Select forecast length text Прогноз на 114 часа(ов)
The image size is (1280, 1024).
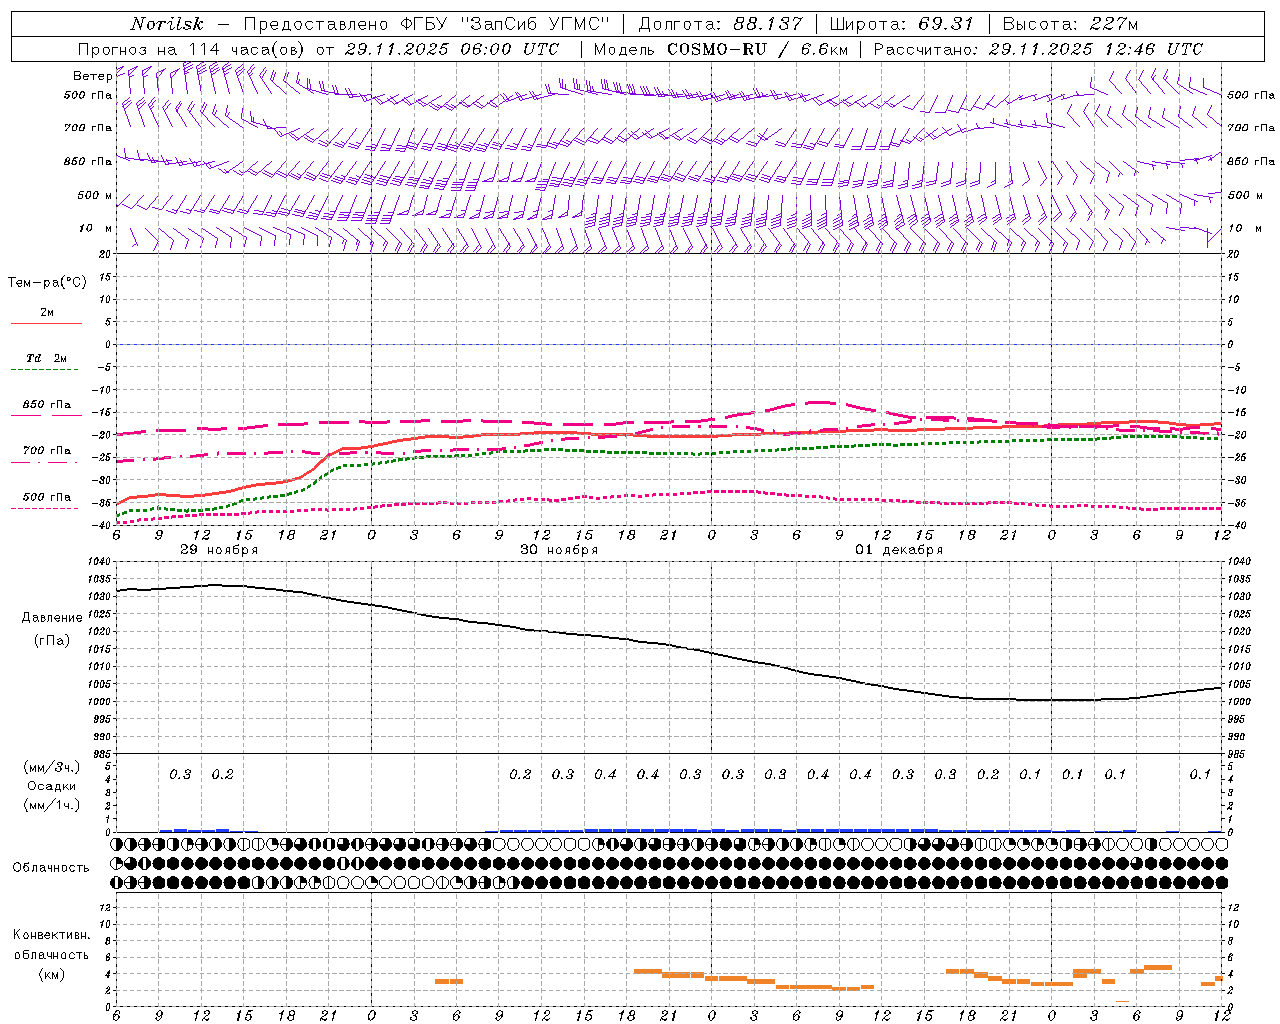[x=192, y=49]
